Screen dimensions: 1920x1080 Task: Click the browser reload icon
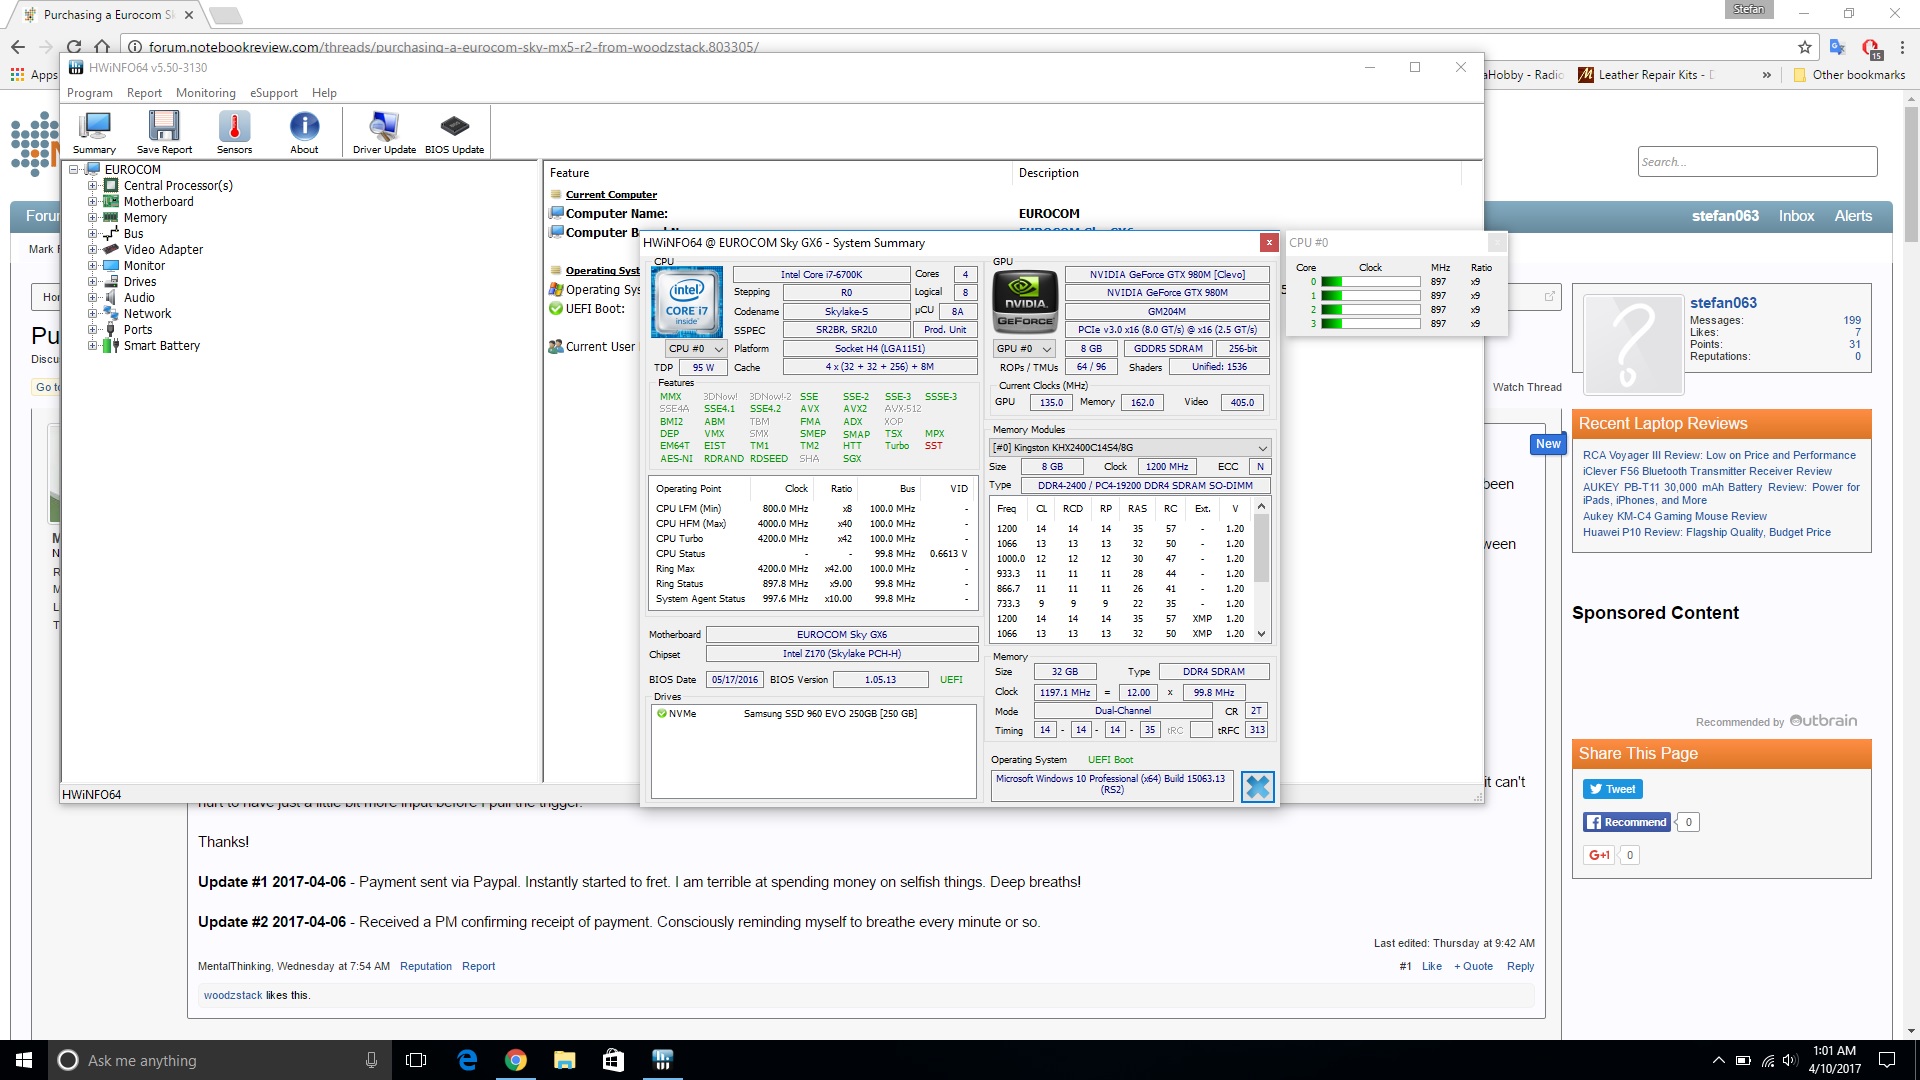tap(74, 47)
